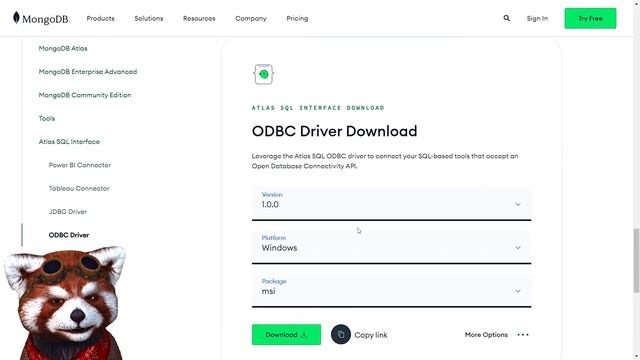
Task: Expand the Platform Windows dropdown
Action: 391,247
